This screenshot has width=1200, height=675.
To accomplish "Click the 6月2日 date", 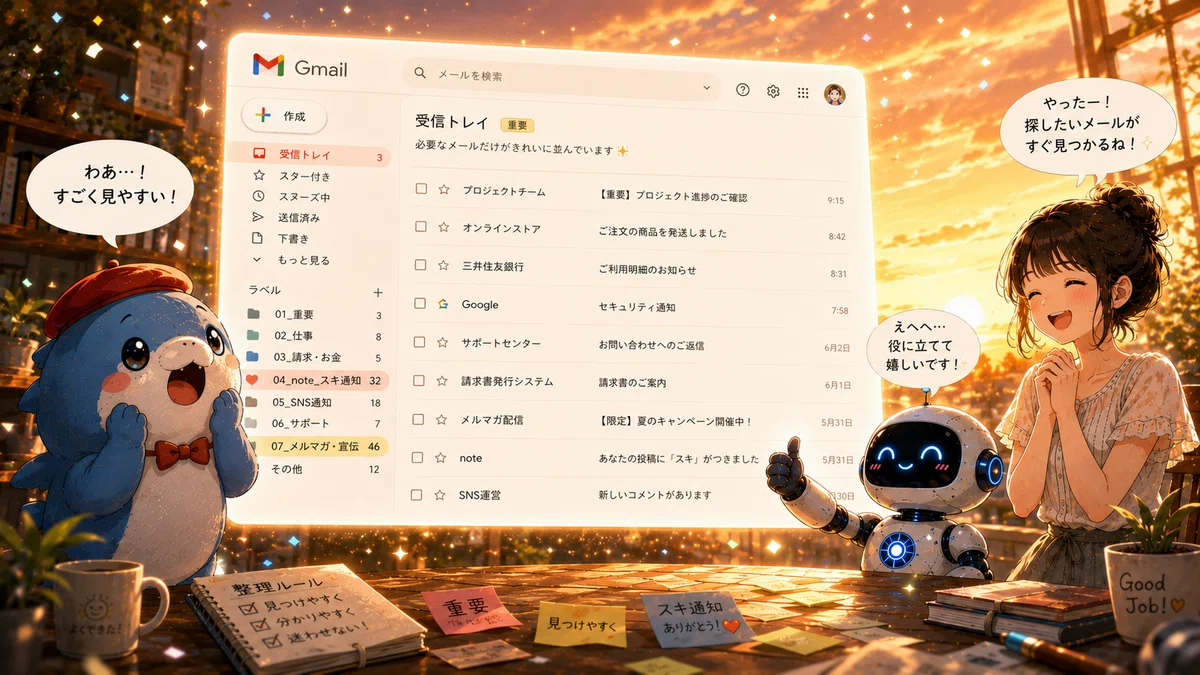I will (x=837, y=348).
